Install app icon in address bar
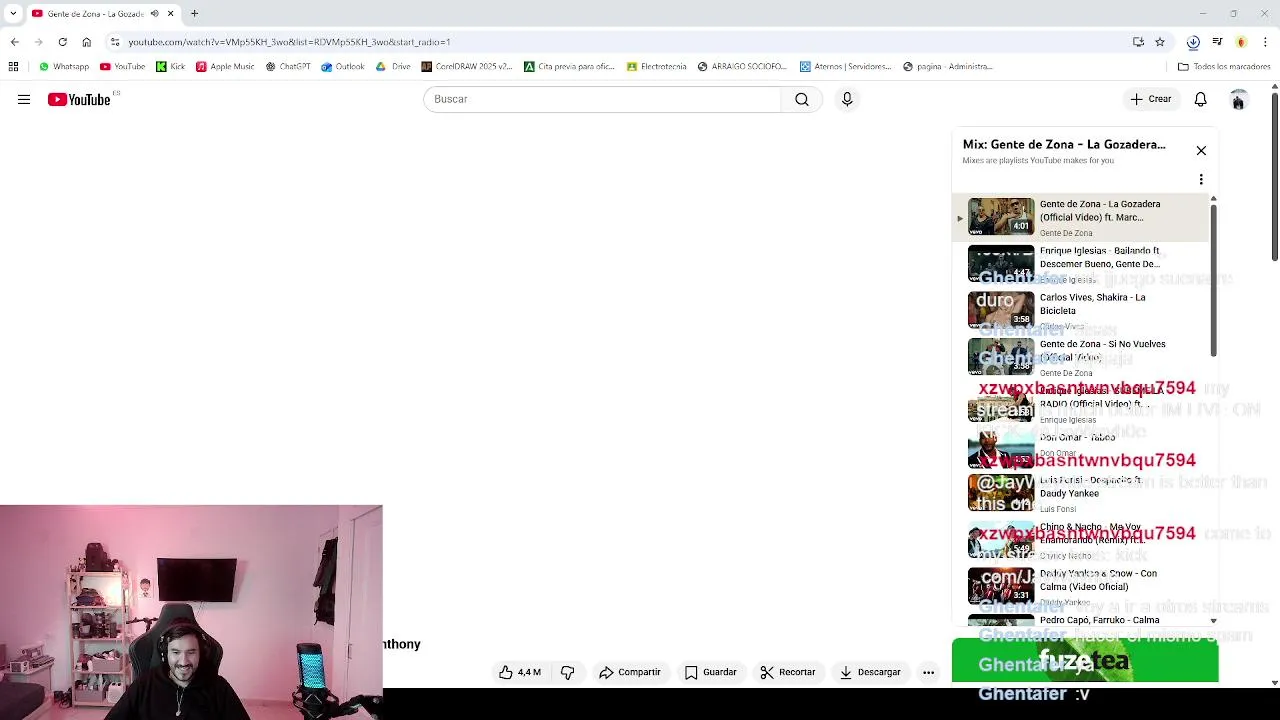The image size is (1280, 720). click(x=1138, y=42)
